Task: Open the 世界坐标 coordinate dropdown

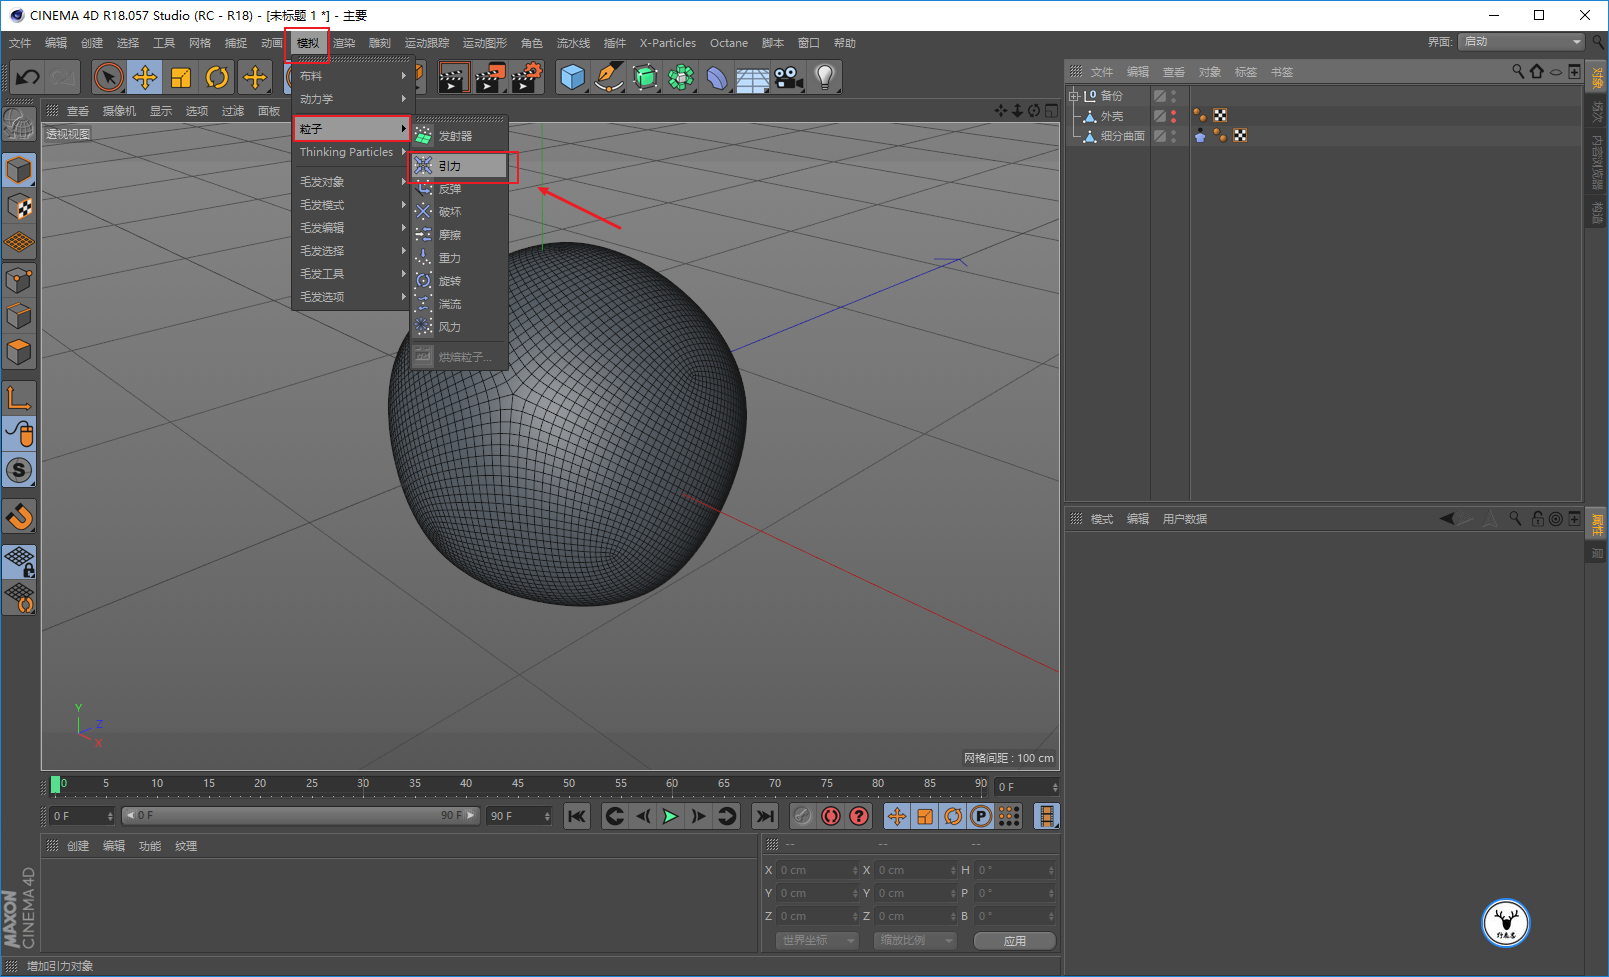Action: 817,941
